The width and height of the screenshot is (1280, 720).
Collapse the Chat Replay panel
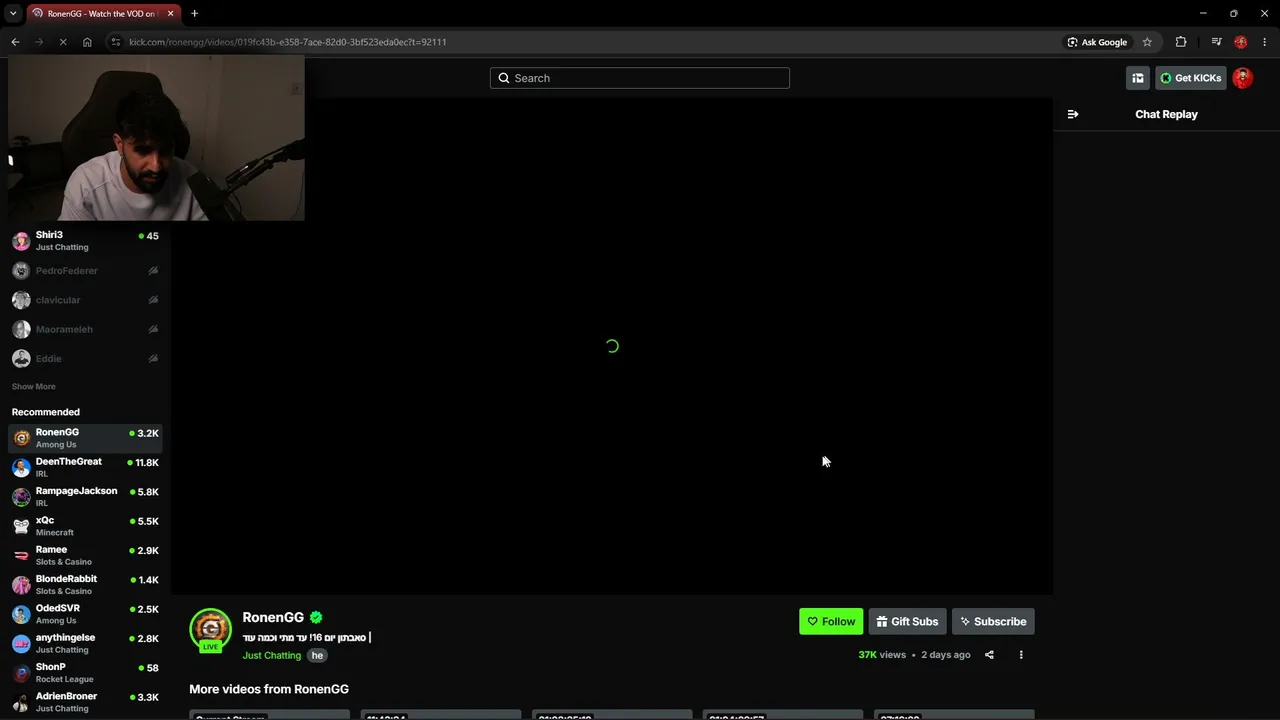click(x=1073, y=114)
